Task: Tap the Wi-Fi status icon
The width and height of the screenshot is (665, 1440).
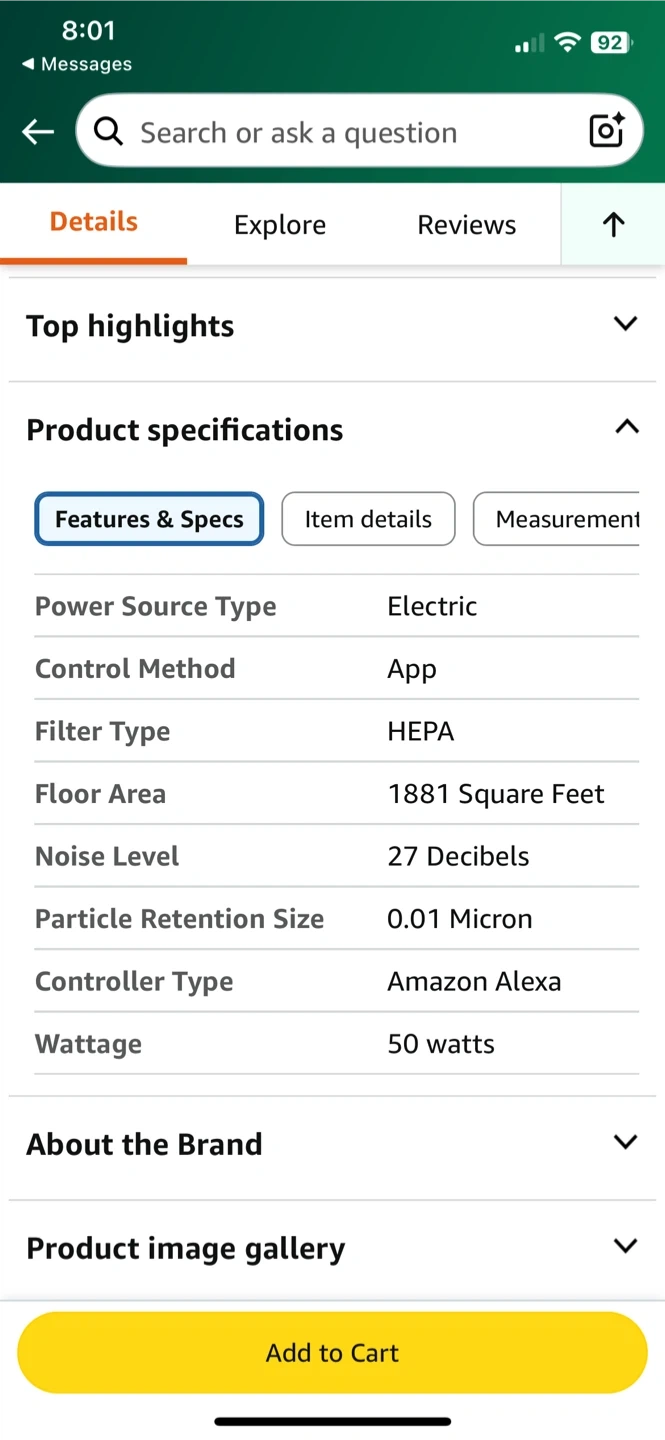Action: coord(568,42)
